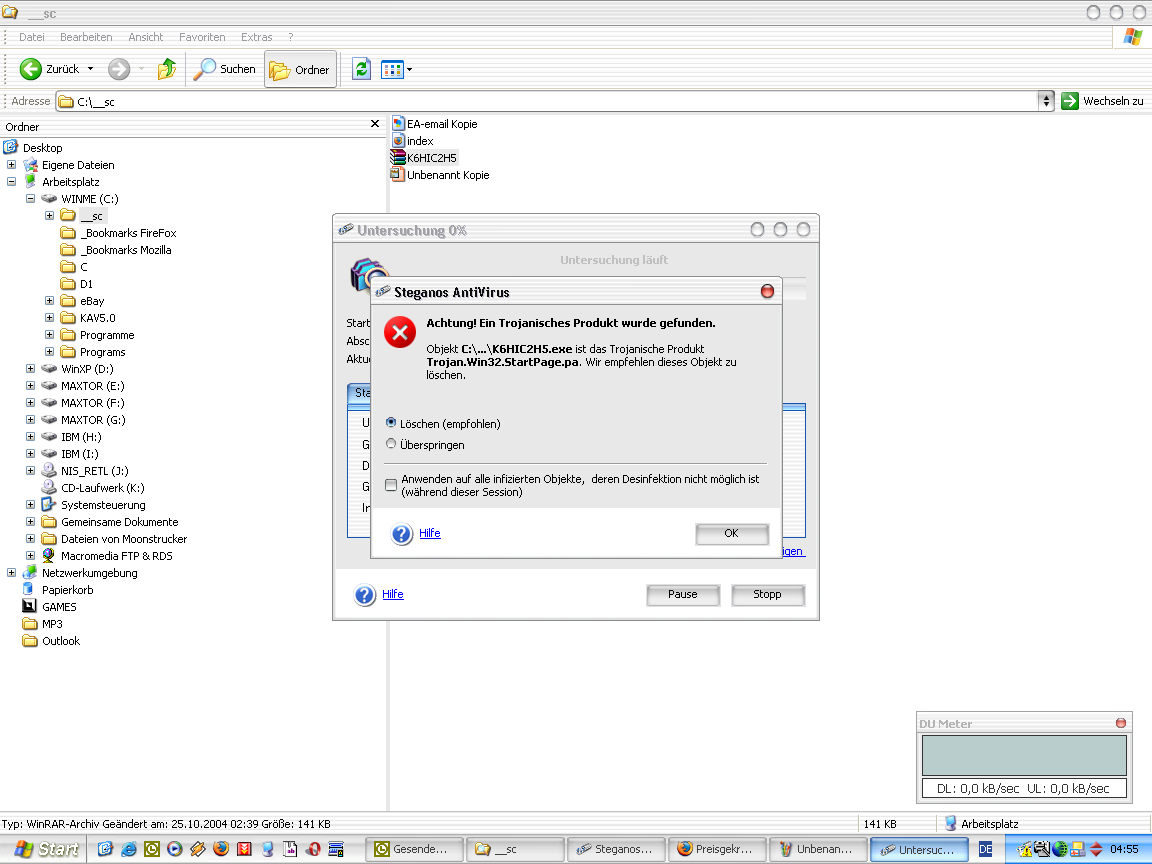
Task: Click Wechseln zu go button
Action: (1104, 101)
